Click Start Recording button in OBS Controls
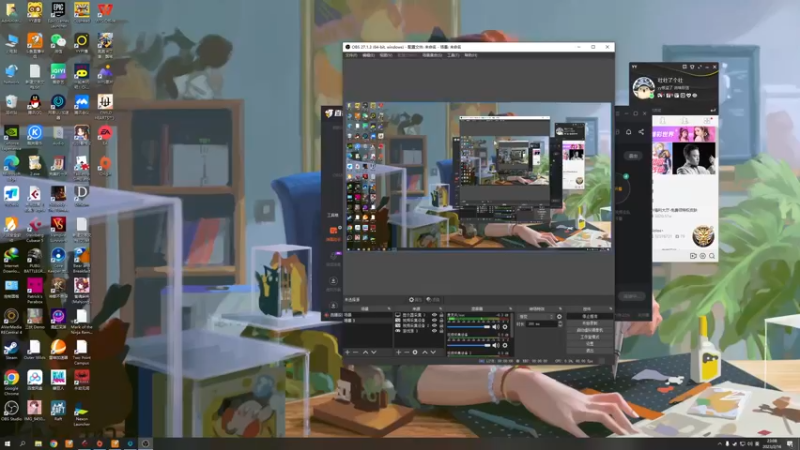This screenshot has height=450, width=800. [590, 323]
